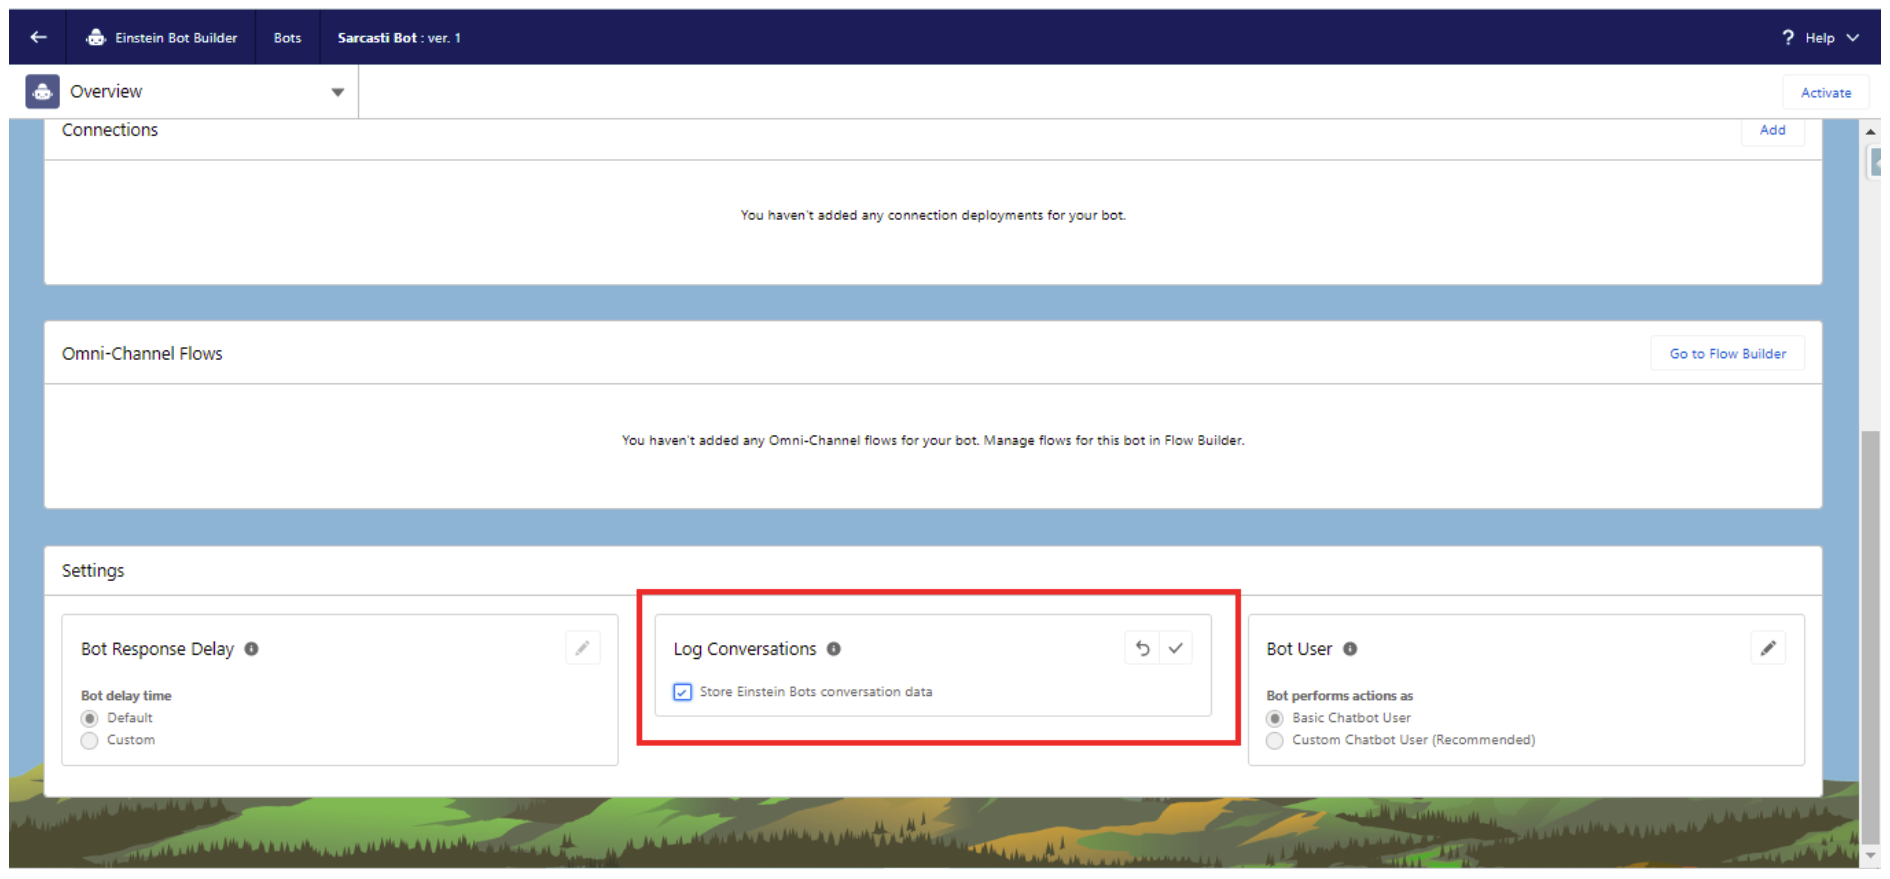Show info tooltip for Bot Response Delay
Image resolution: width=1890 pixels, height=879 pixels.
(x=252, y=649)
